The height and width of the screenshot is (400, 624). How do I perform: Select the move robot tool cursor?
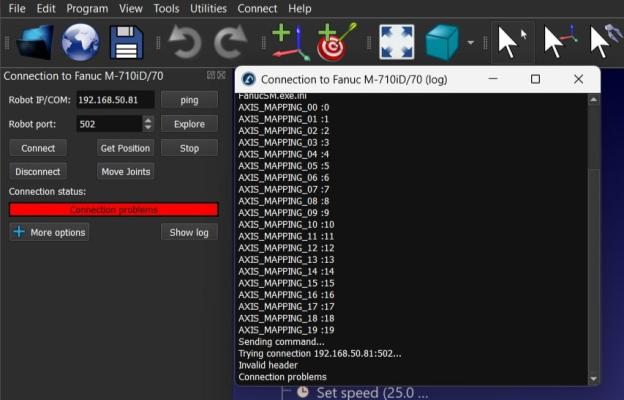click(606, 43)
